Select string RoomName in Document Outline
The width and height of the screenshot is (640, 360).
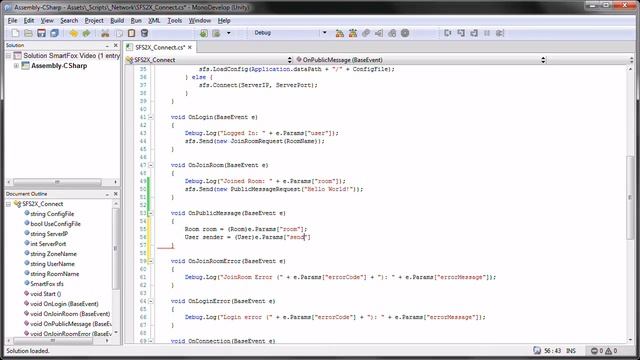[54, 274]
